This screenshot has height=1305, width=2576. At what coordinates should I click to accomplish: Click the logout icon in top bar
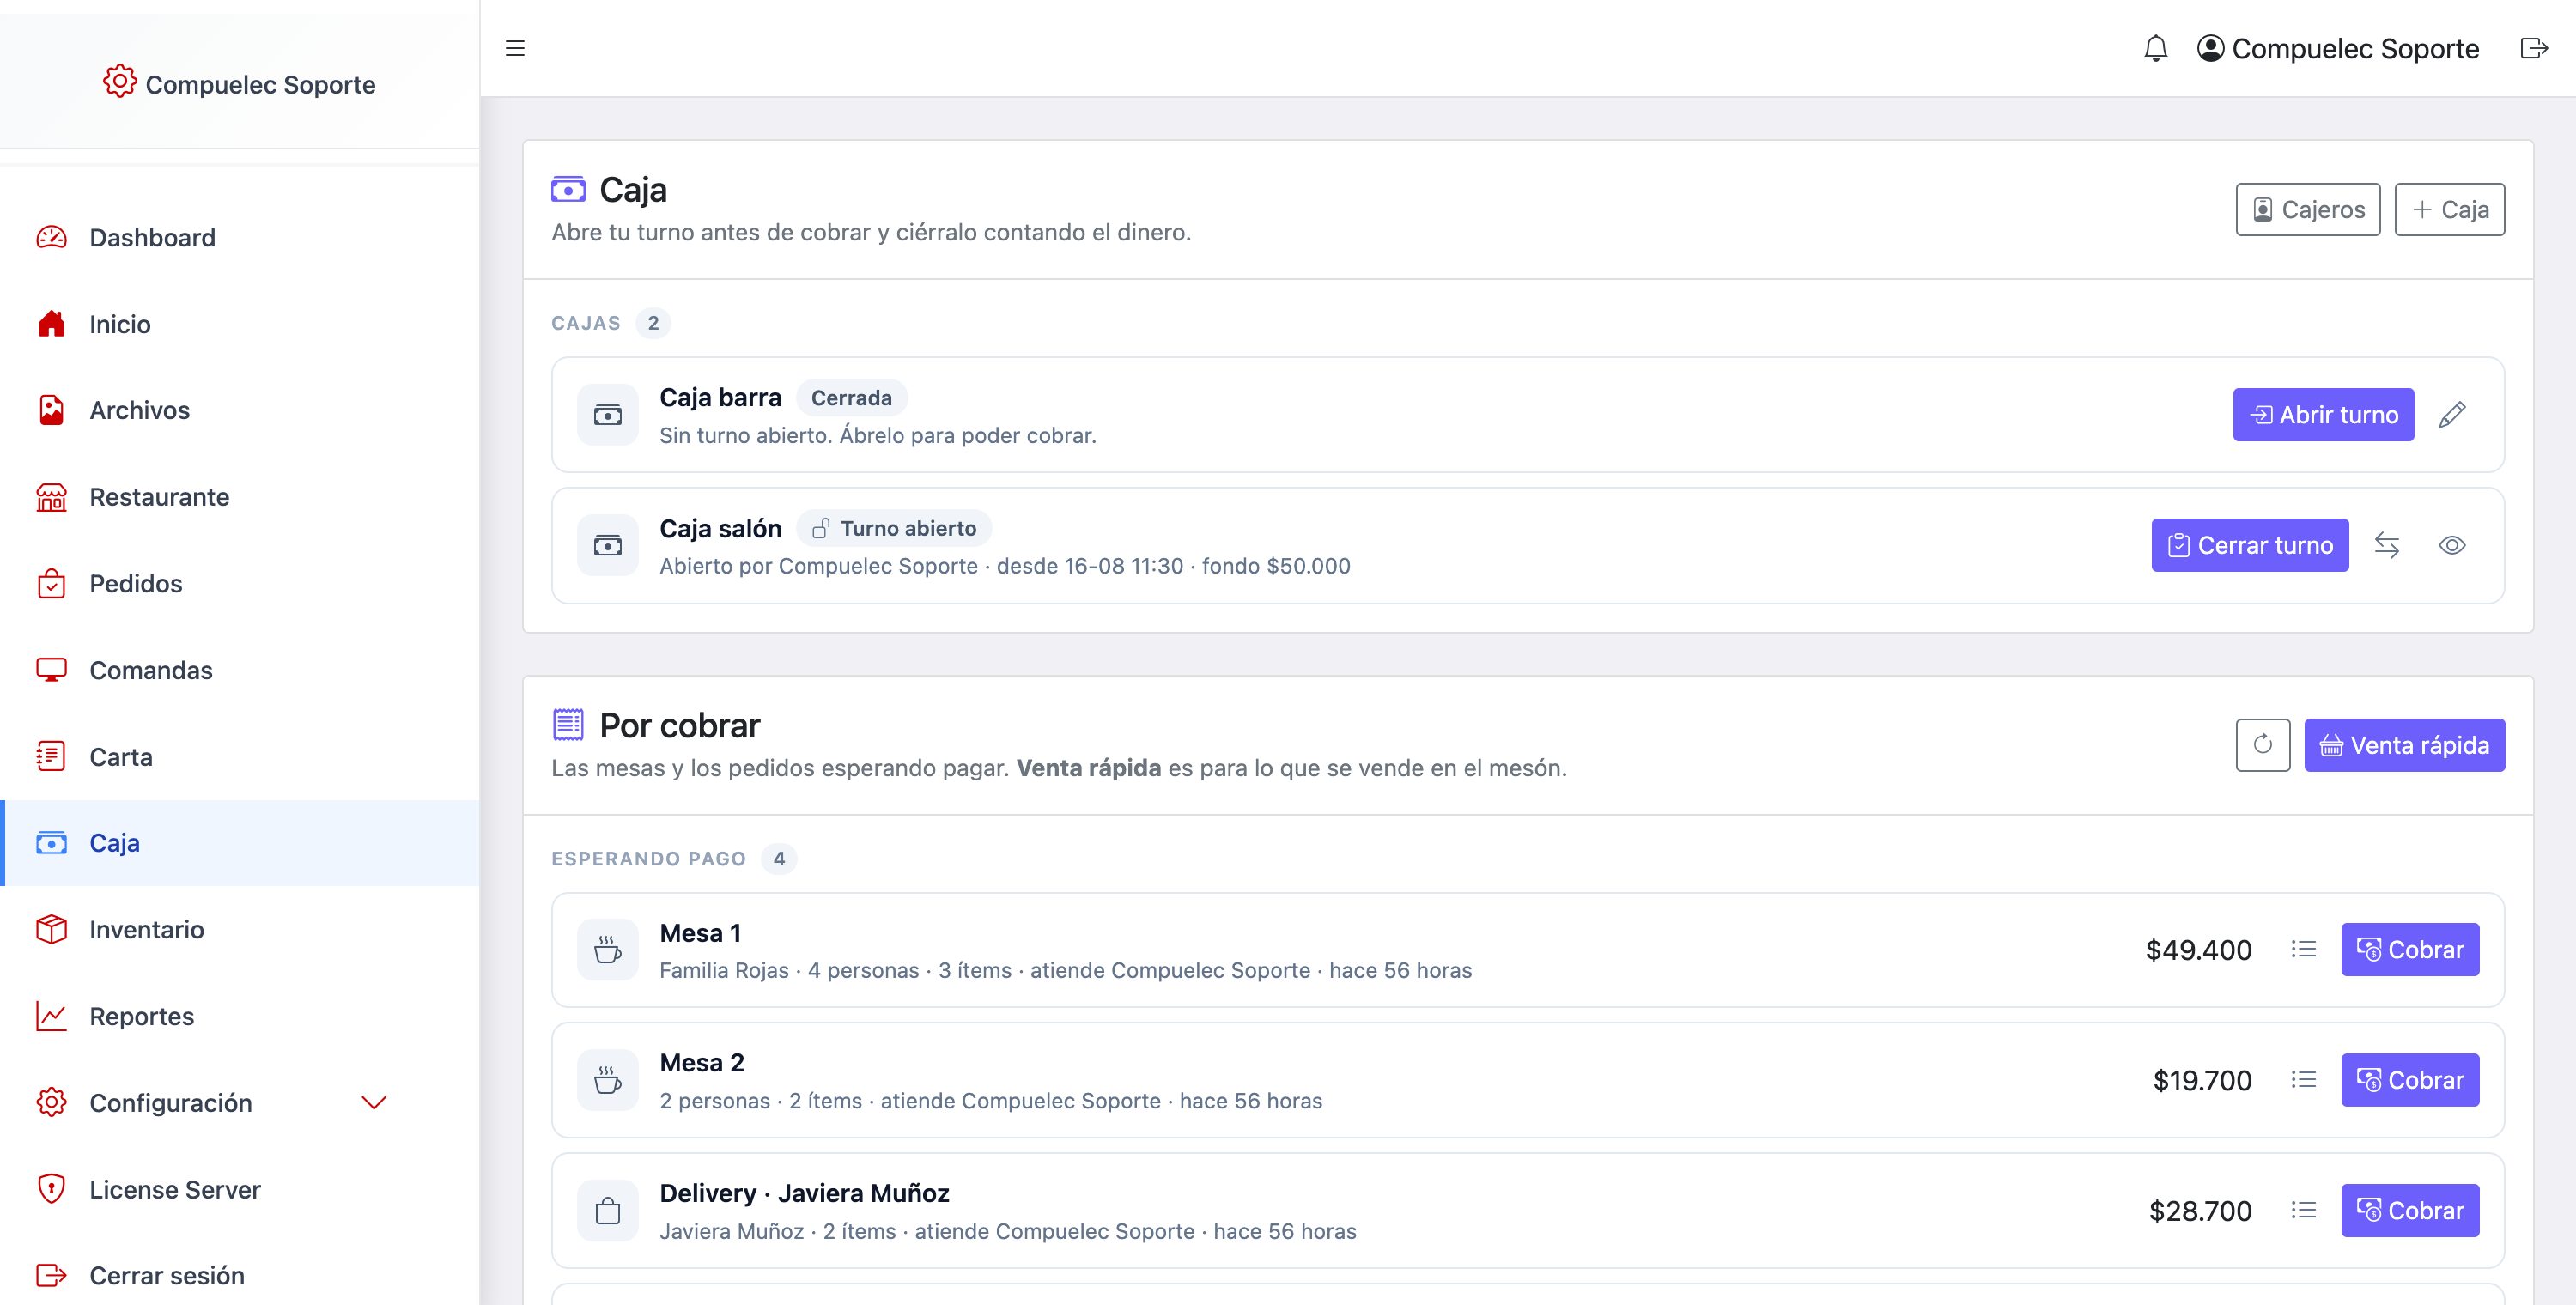click(2534, 48)
